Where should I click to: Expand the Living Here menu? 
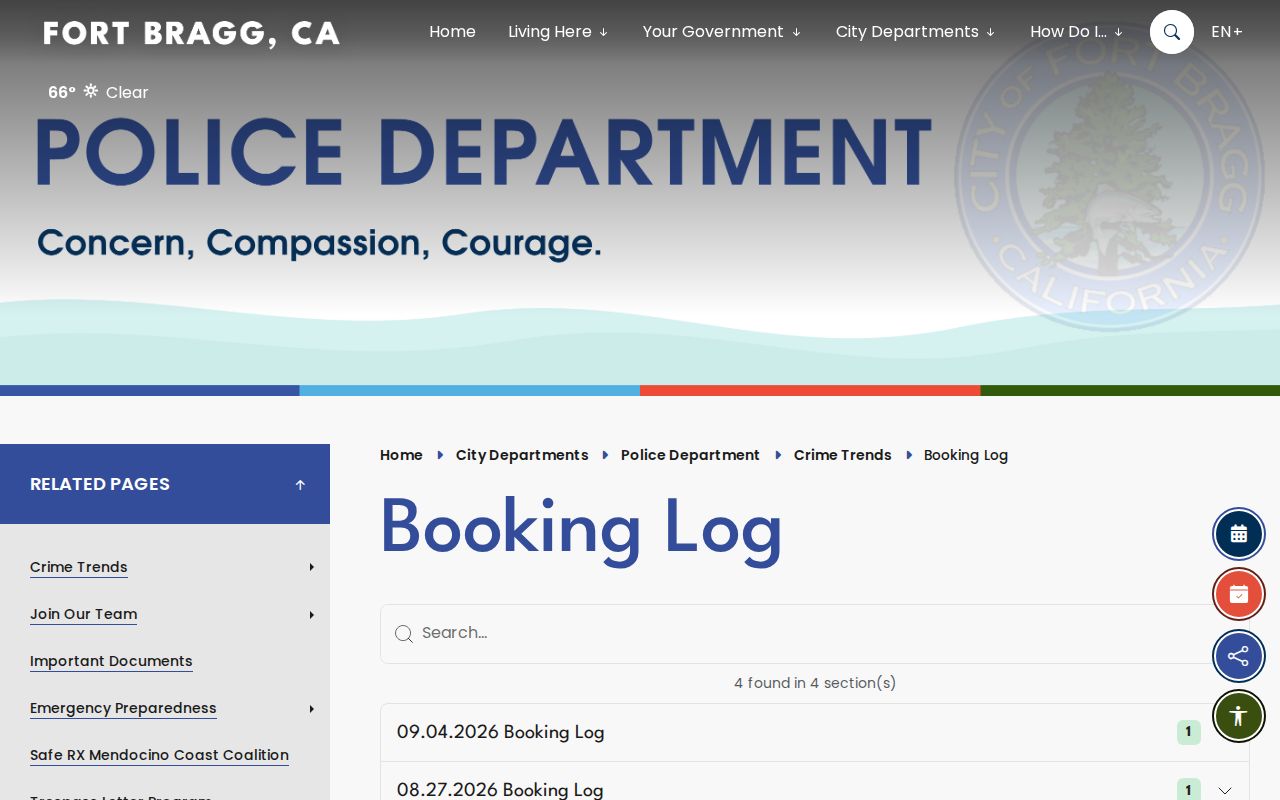tap(558, 32)
